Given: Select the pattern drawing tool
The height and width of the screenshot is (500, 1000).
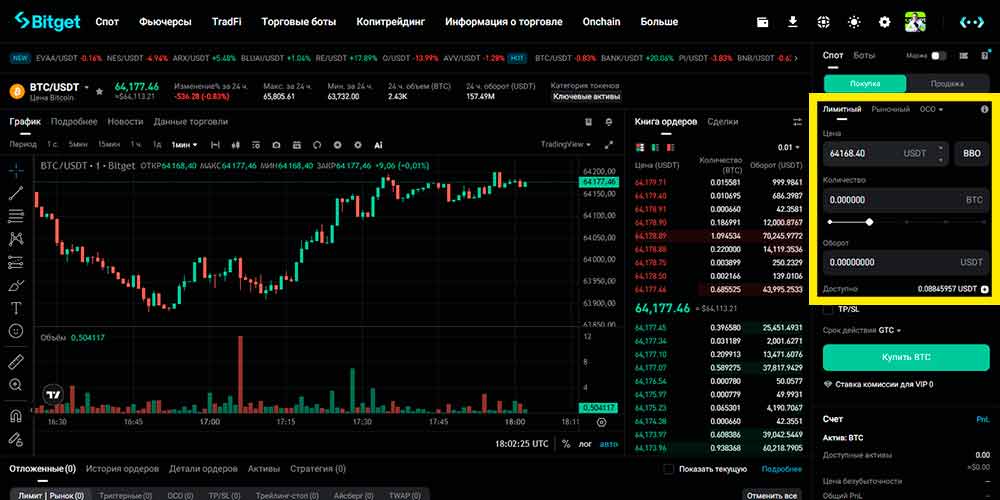Looking at the screenshot, I should [16, 239].
